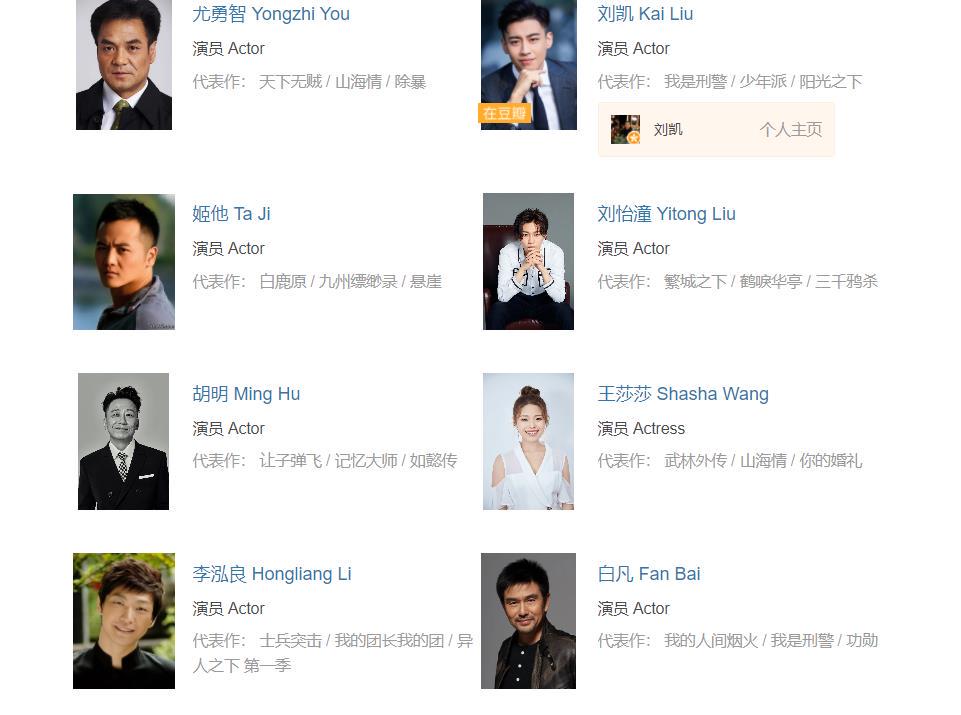Viewport: 961px width, 715px height.
Task: Click 刘凯's small avatar icon
Action: point(626,130)
